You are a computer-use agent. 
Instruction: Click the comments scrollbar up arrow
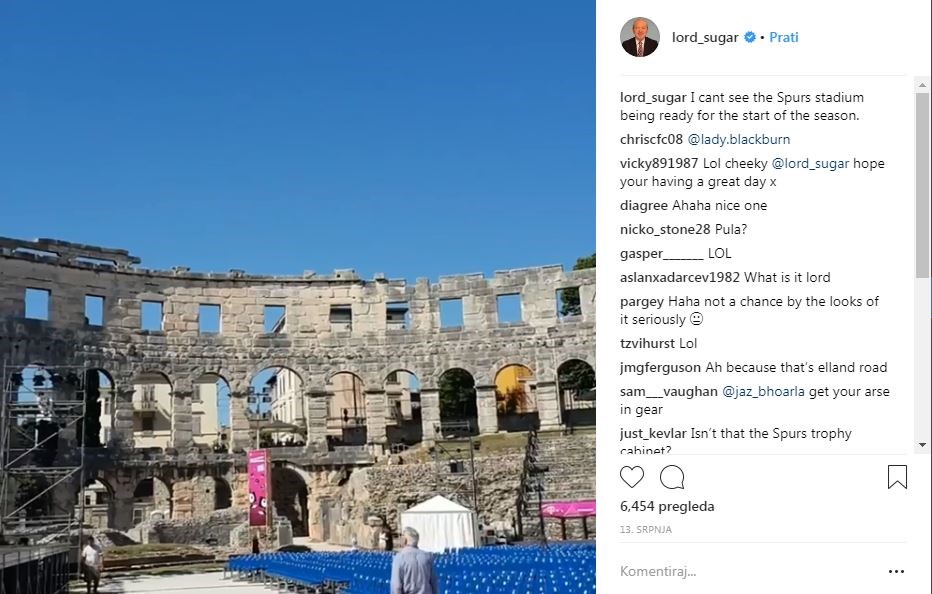coord(922,86)
